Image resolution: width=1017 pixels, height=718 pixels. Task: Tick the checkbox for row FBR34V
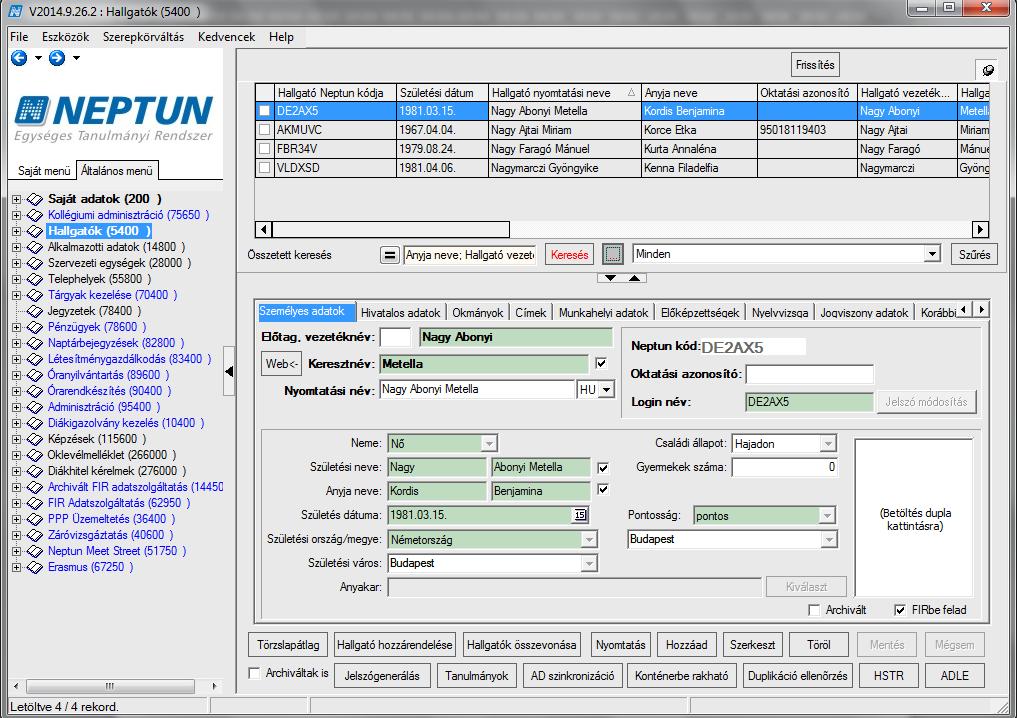[265, 149]
